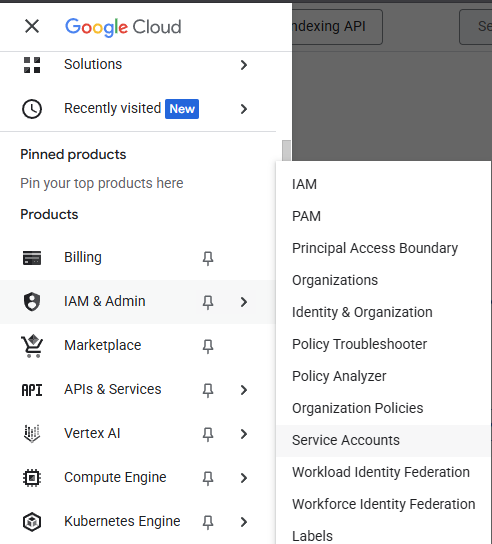
Task: Select IAM in the submenu
Action: [x=304, y=184]
